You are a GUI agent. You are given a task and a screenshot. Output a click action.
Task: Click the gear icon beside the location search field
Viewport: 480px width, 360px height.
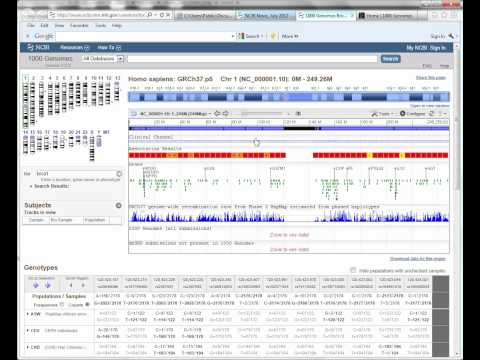point(119,174)
